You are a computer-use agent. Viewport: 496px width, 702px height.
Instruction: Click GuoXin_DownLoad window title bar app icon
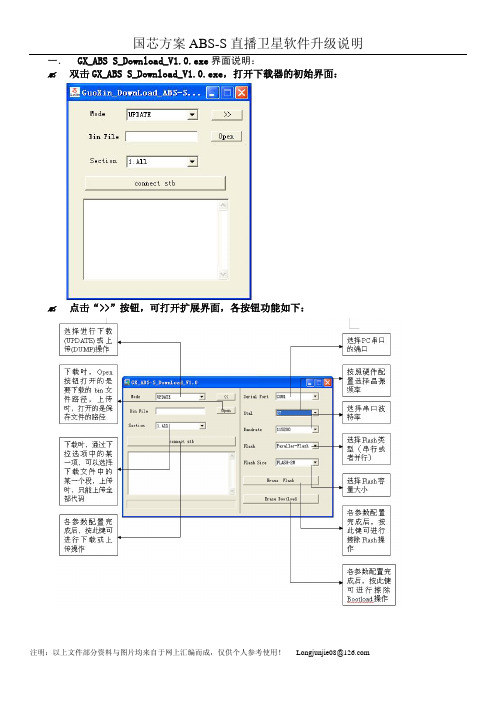point(74,93)
